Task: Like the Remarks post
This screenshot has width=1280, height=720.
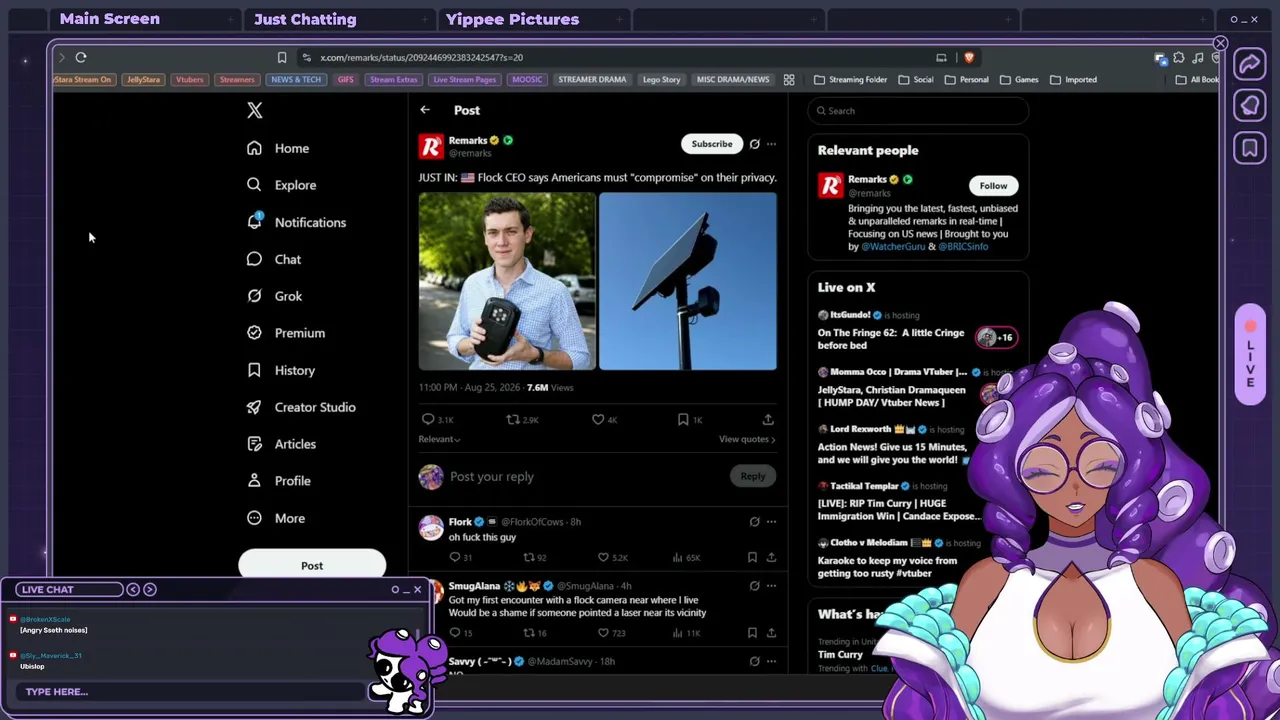Action: point(598,420)
